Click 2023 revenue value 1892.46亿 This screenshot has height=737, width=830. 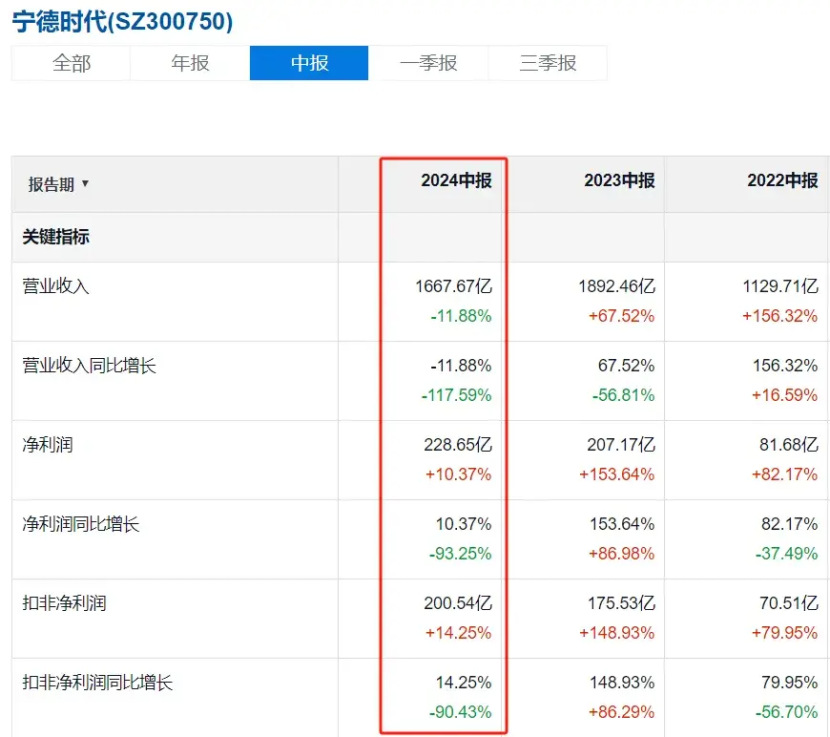(617, 287)
